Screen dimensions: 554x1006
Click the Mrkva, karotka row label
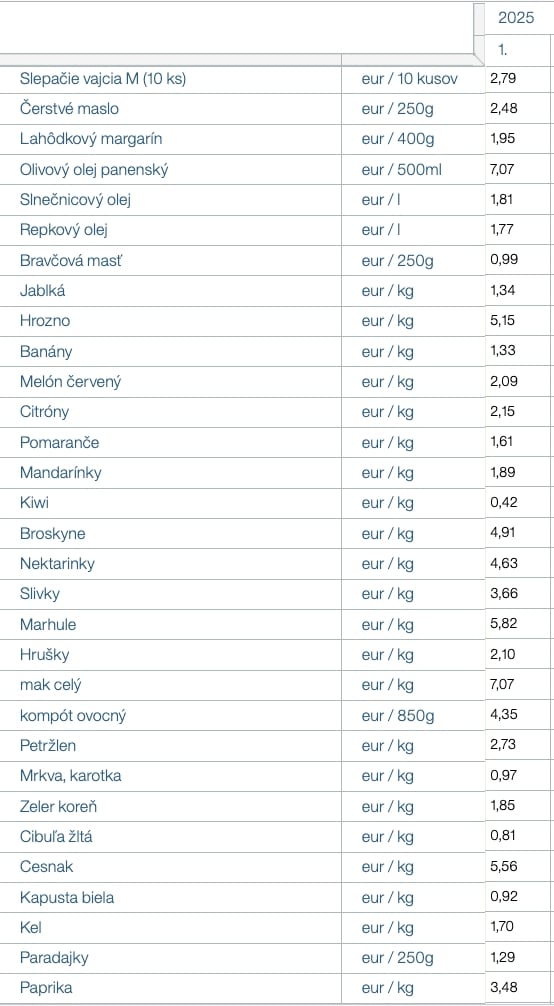pyautogui.click(x=71, y=776)
